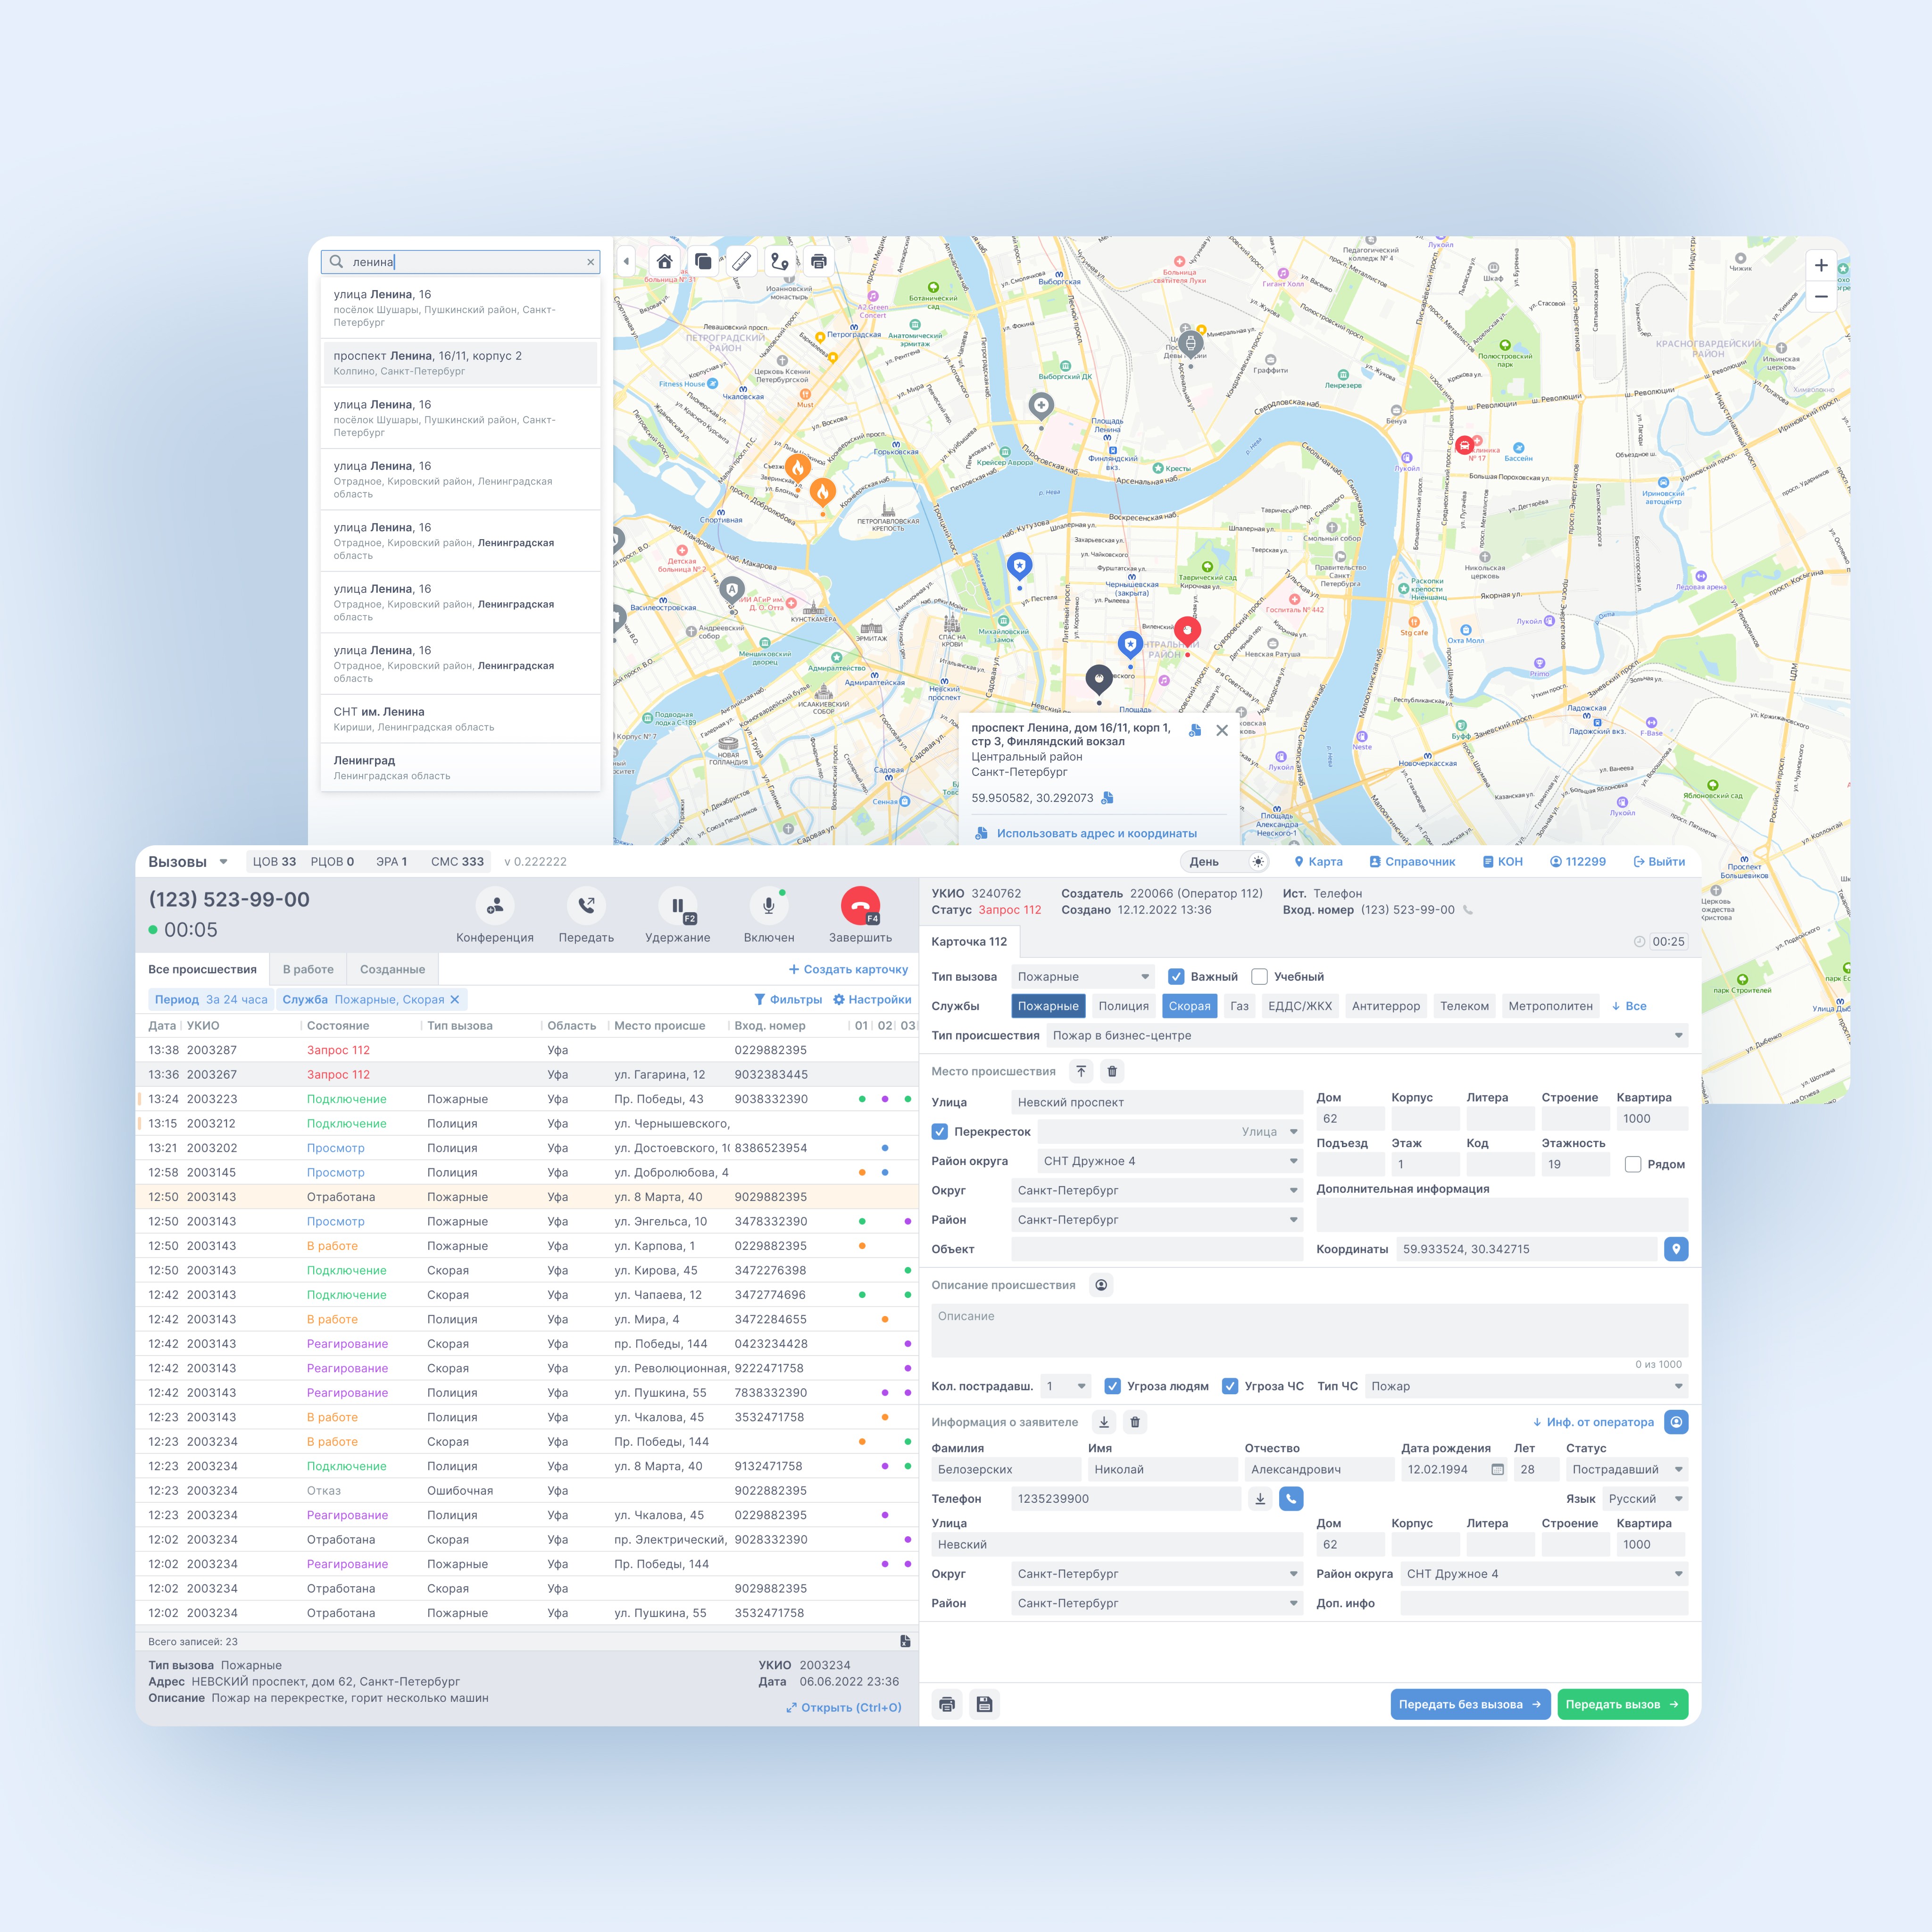Click the Передать вызов green button

click(x=1622, y=1704)
